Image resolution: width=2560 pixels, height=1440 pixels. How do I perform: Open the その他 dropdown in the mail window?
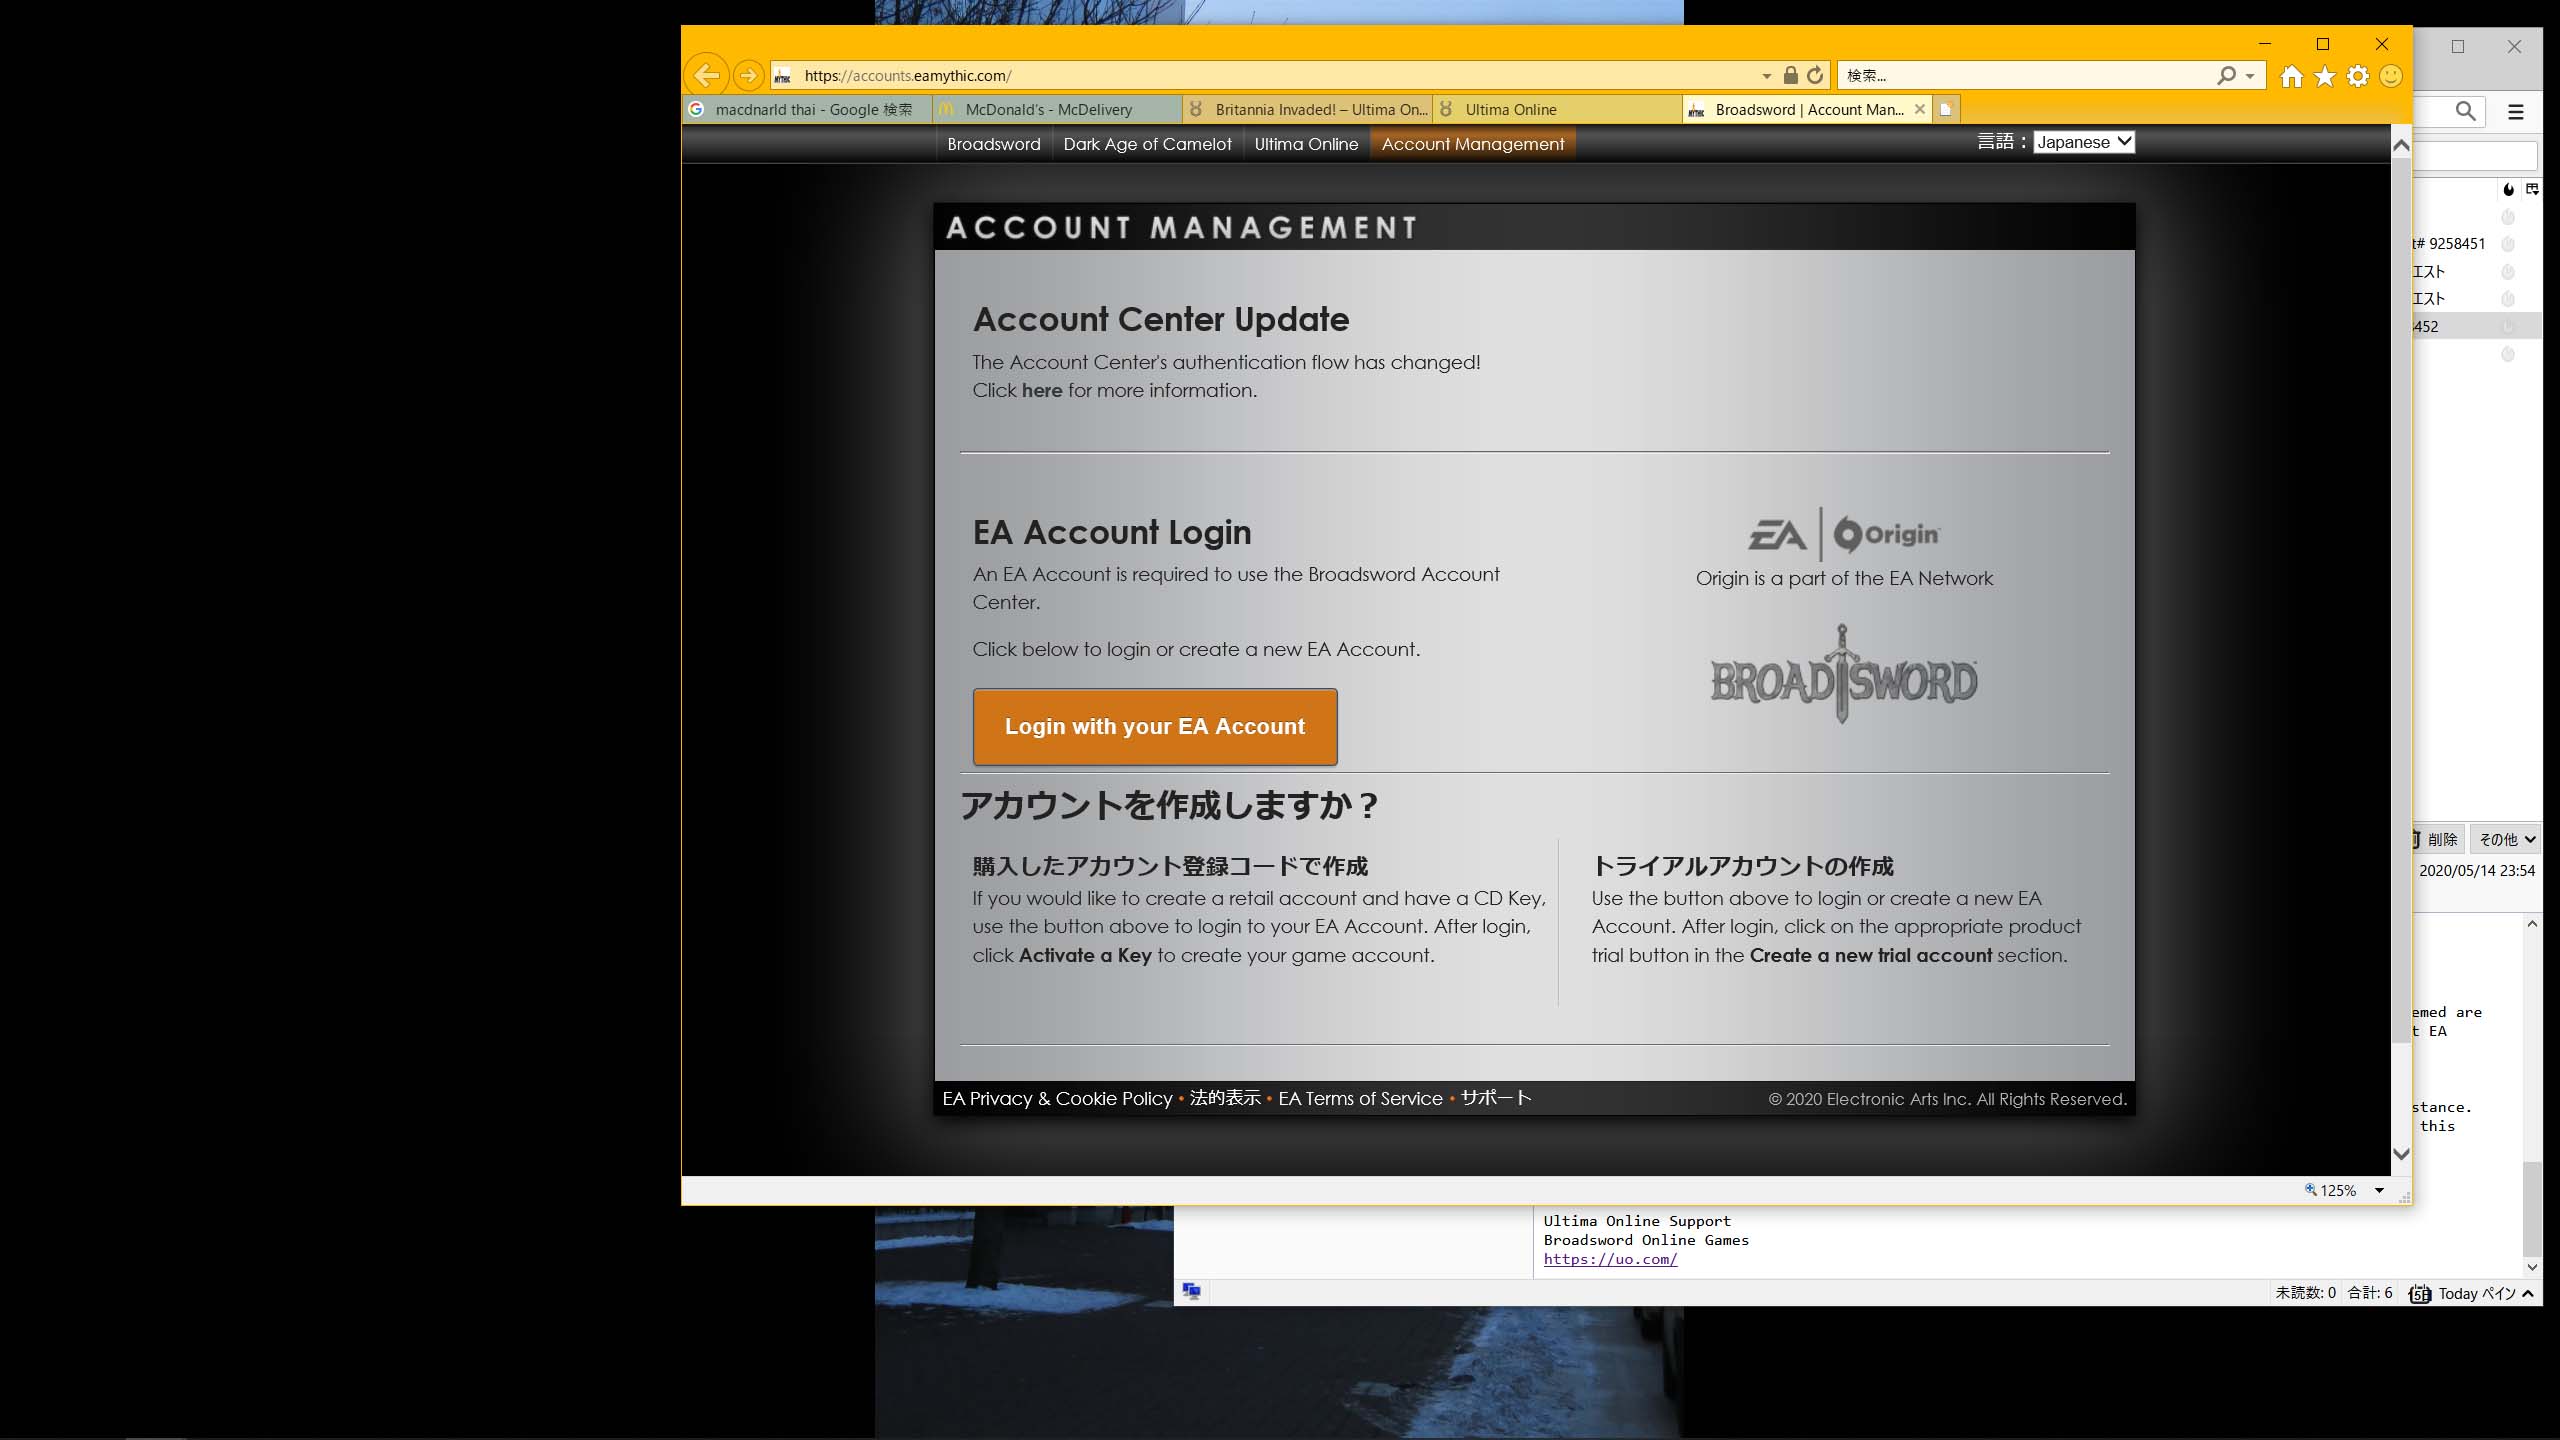(2506, 839)
